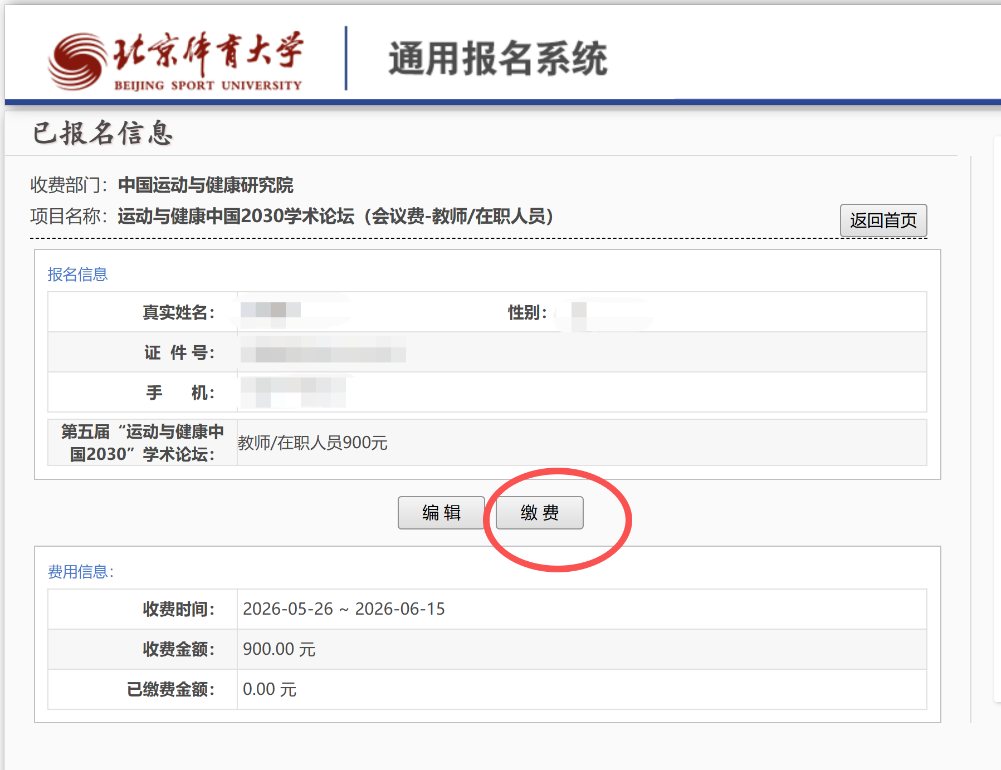Screen dimensions: 1001x770
Task: Click the 费用信息 section label
Action: (x=80, y=571)
